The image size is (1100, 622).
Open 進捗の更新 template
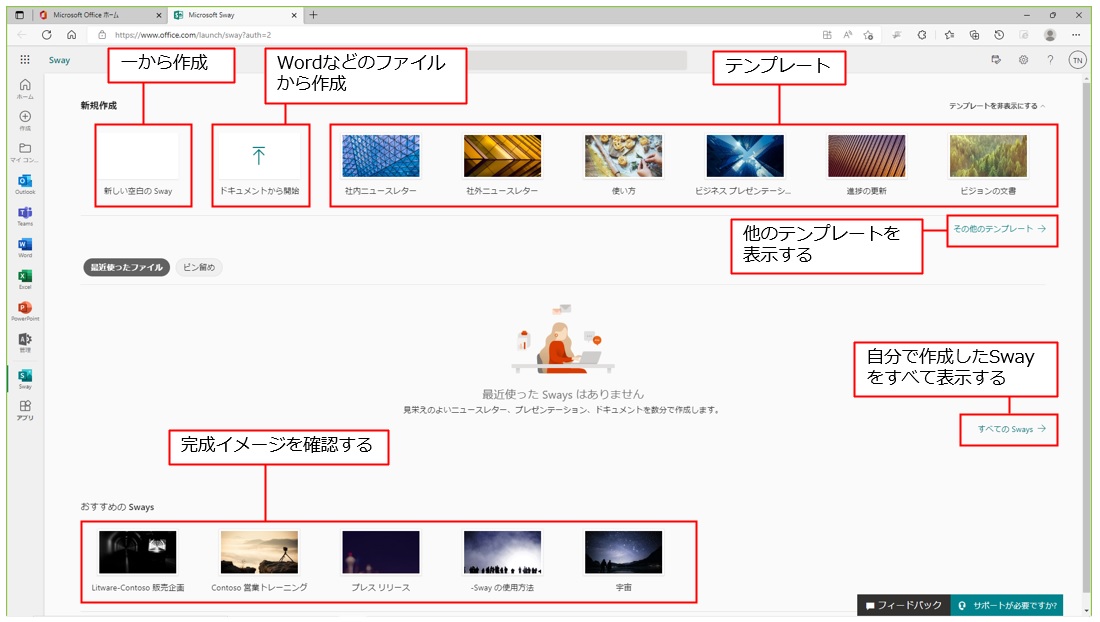(866, 165)
